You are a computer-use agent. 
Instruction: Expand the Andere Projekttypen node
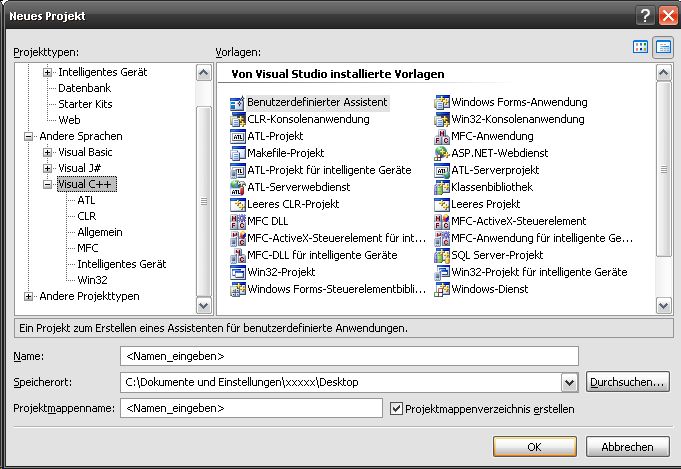(28, 297)
